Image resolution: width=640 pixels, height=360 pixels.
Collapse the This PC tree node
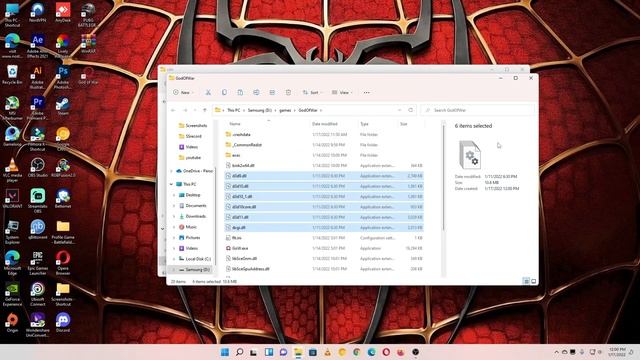coord(171,184)
